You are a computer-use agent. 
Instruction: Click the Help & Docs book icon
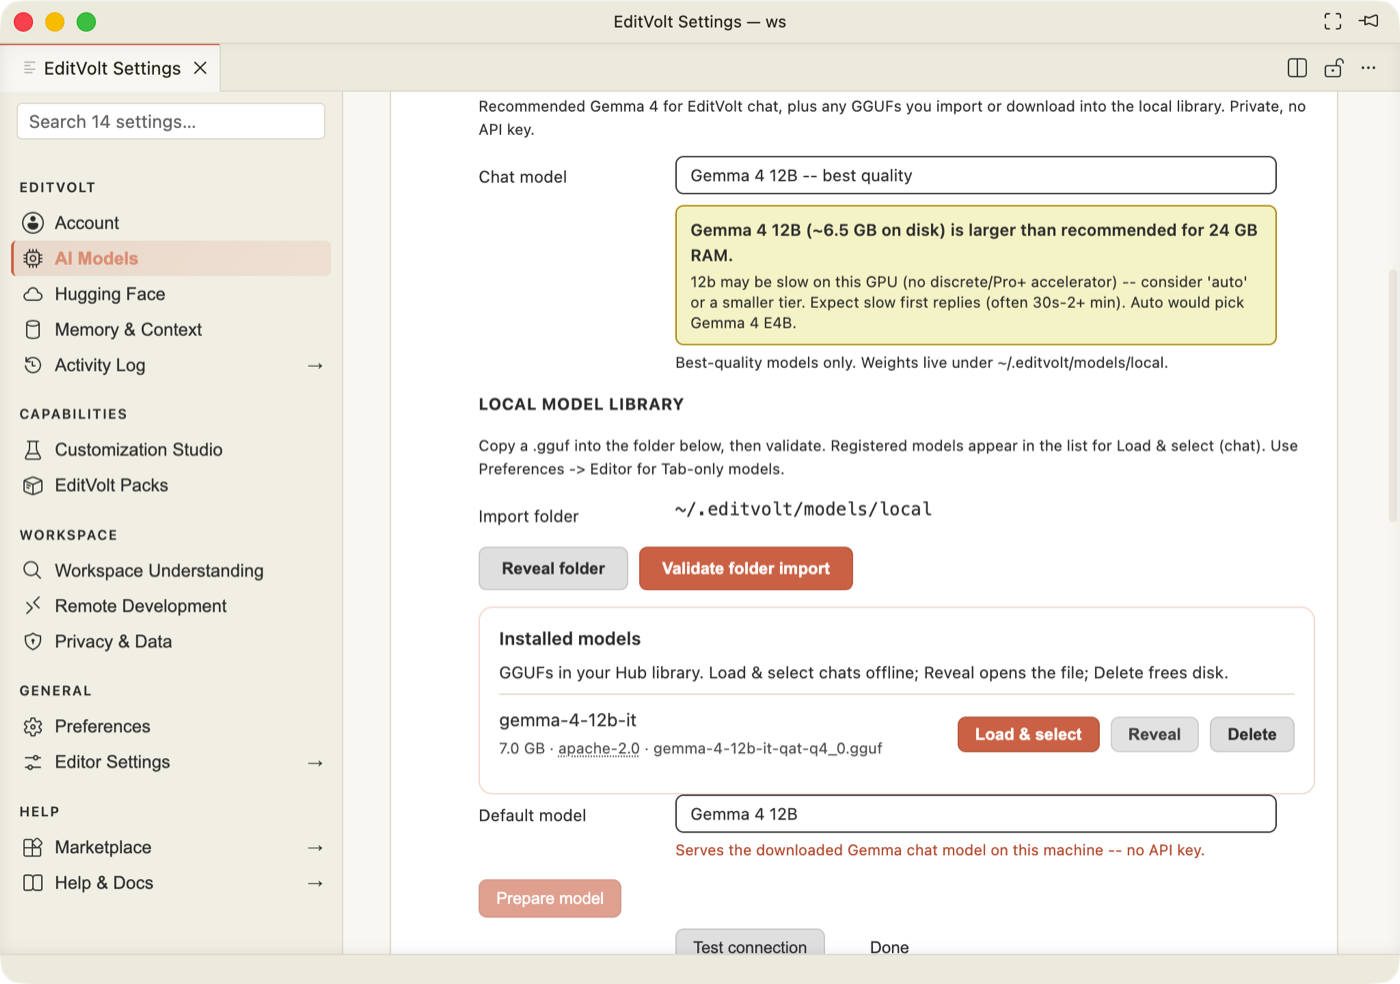pos(33,883)
